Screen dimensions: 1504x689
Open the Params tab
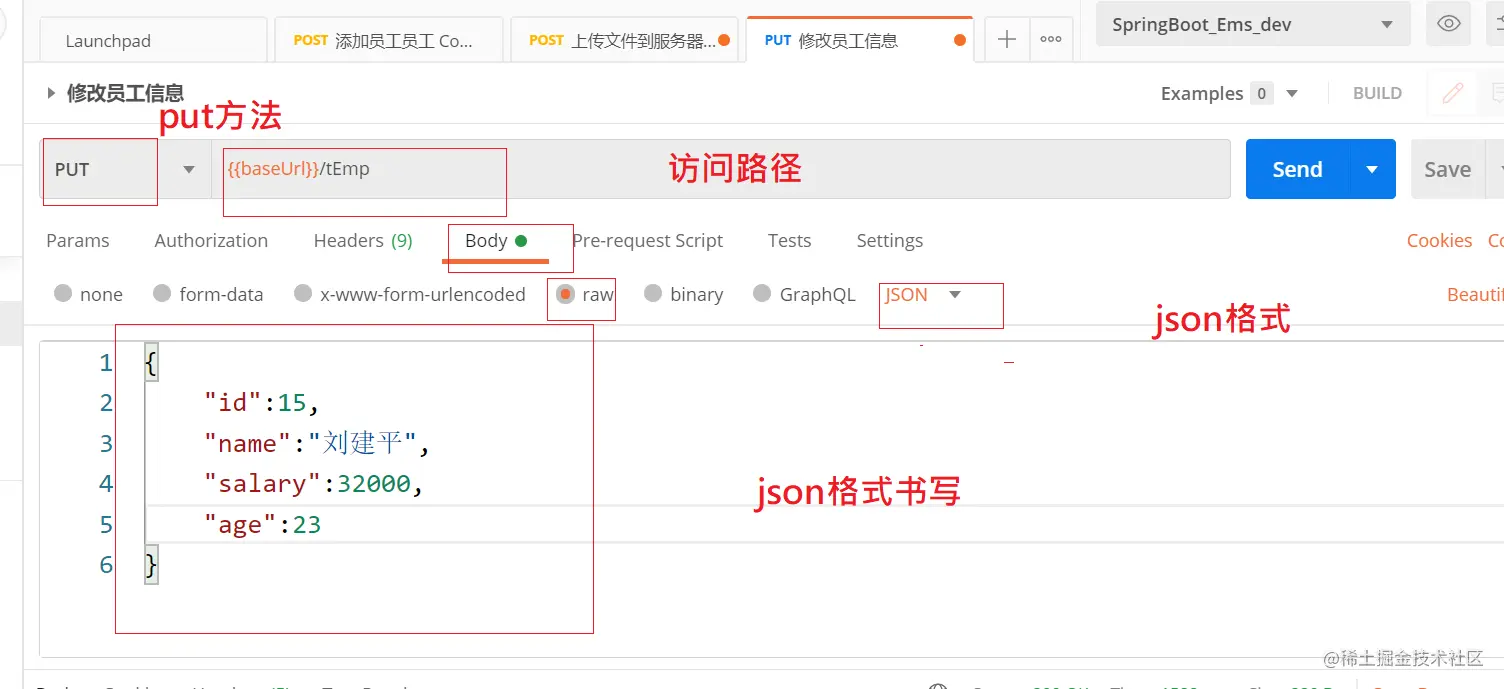[x=78, y=240]
